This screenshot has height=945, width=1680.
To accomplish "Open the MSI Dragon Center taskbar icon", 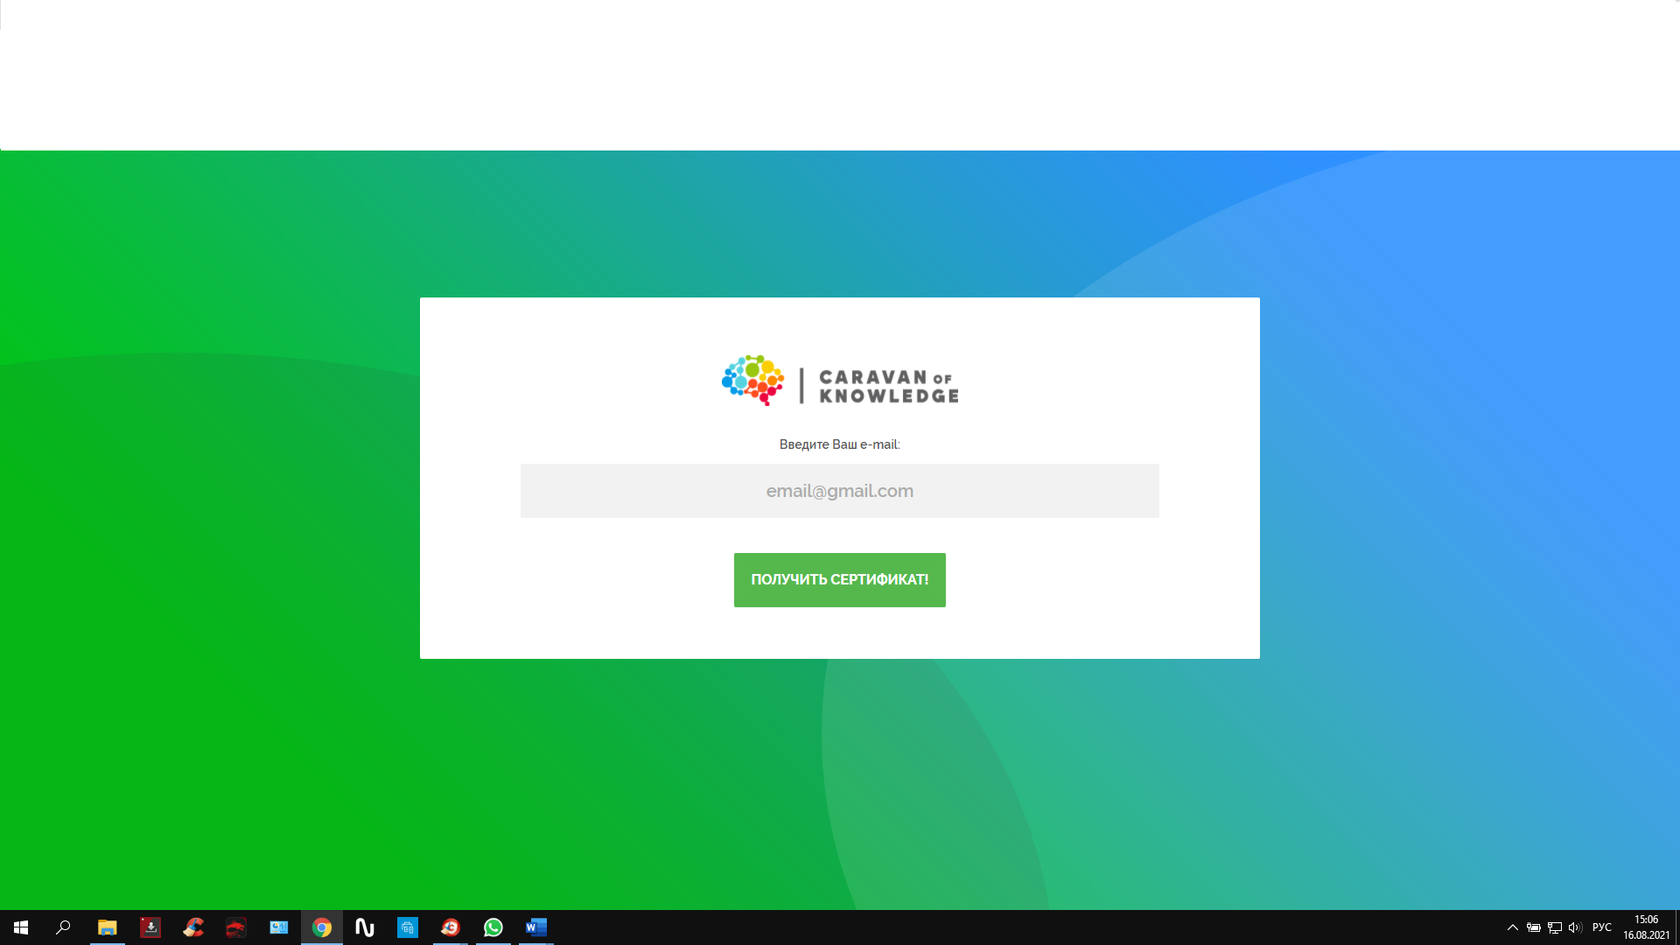I will coord(236,927).
